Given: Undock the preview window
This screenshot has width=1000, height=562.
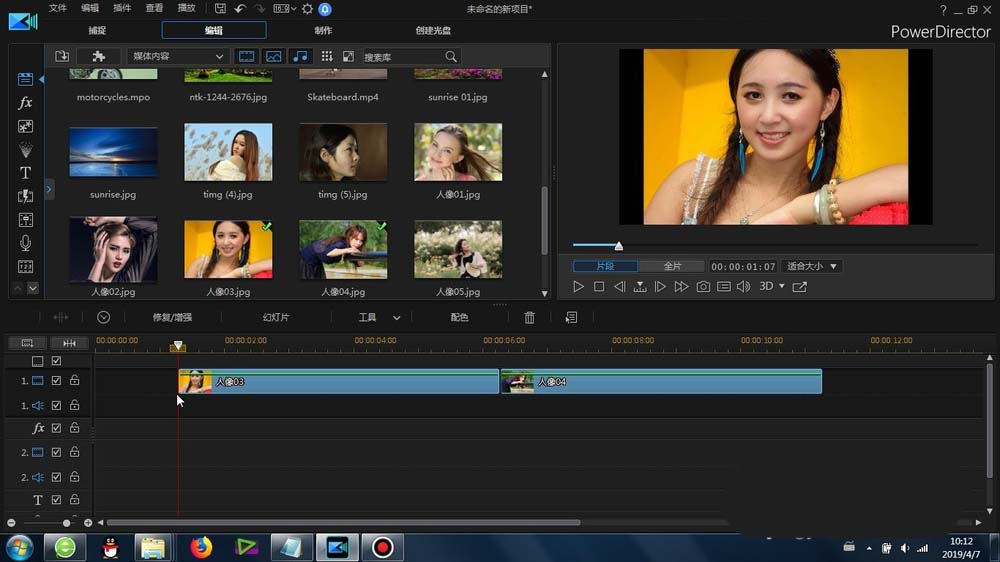Looking at the screenshot, I should 799,287.
